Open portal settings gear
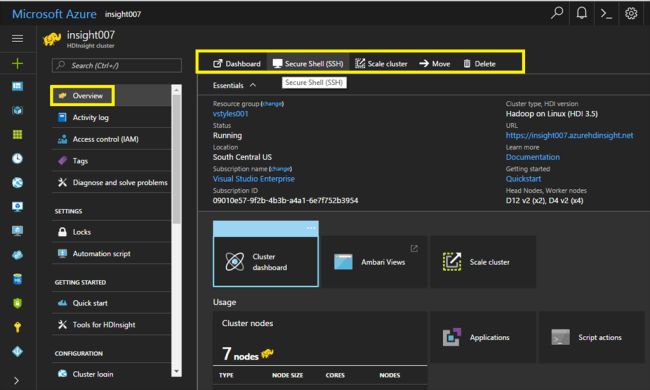Screen dimensions: 650x390 click(x=631, y=14)
